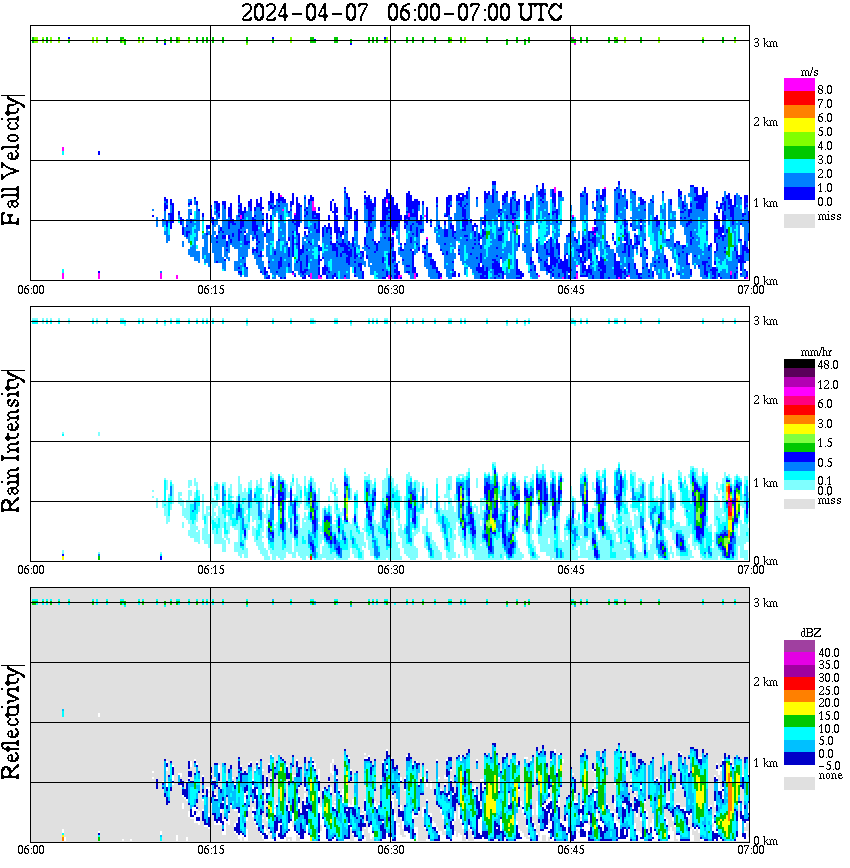Image resolution: width=850 pixels, height=868 pixels.
Task: Click the 2024-04-07 06:00-07:00 UTC title
Action: pos(402,13)
